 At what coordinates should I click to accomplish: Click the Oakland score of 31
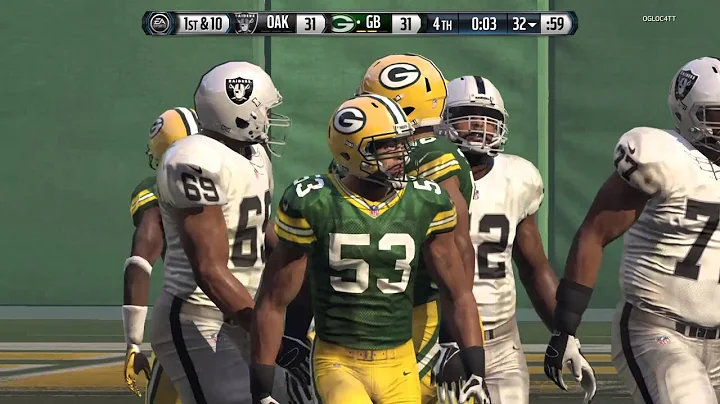[x=310, y=23]
